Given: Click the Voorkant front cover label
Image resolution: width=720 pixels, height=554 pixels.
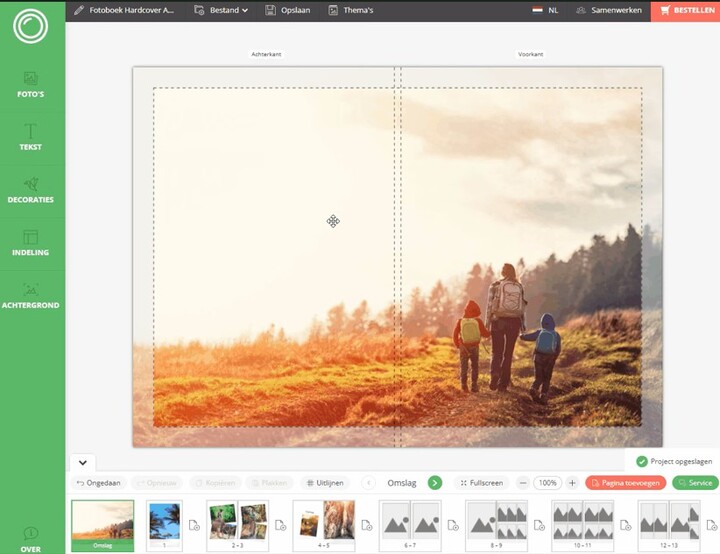Looking at the screenshot, I should click(531, 54).
